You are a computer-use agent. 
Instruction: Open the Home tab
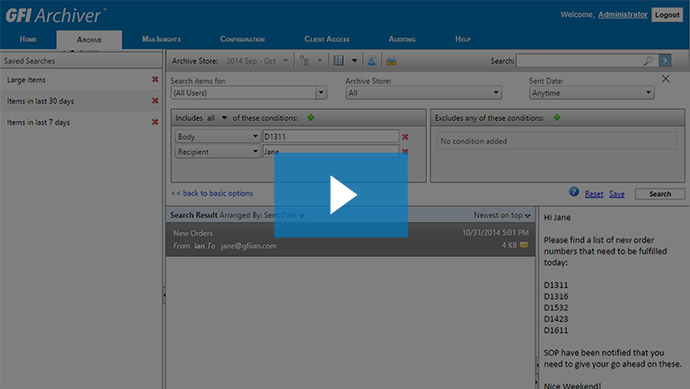pyautogui.click(x=28, y=39)
